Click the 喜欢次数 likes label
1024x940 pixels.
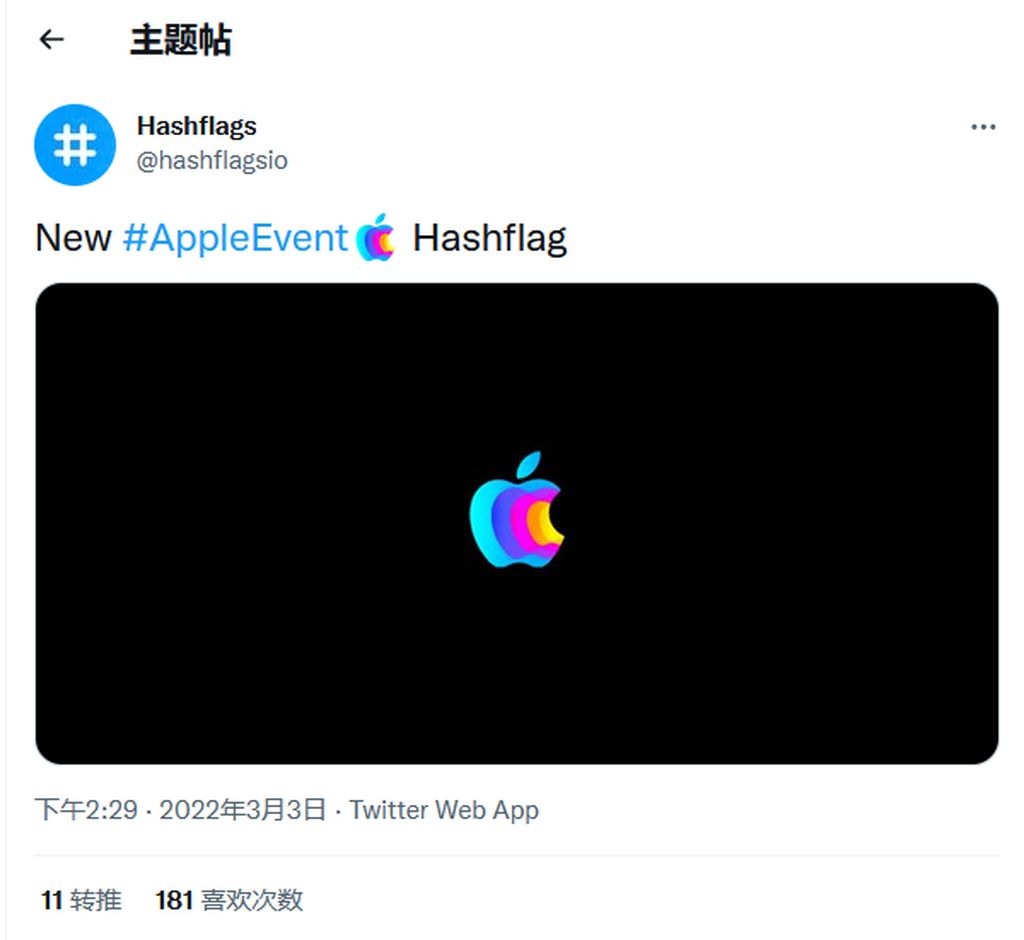click(252, 900)
